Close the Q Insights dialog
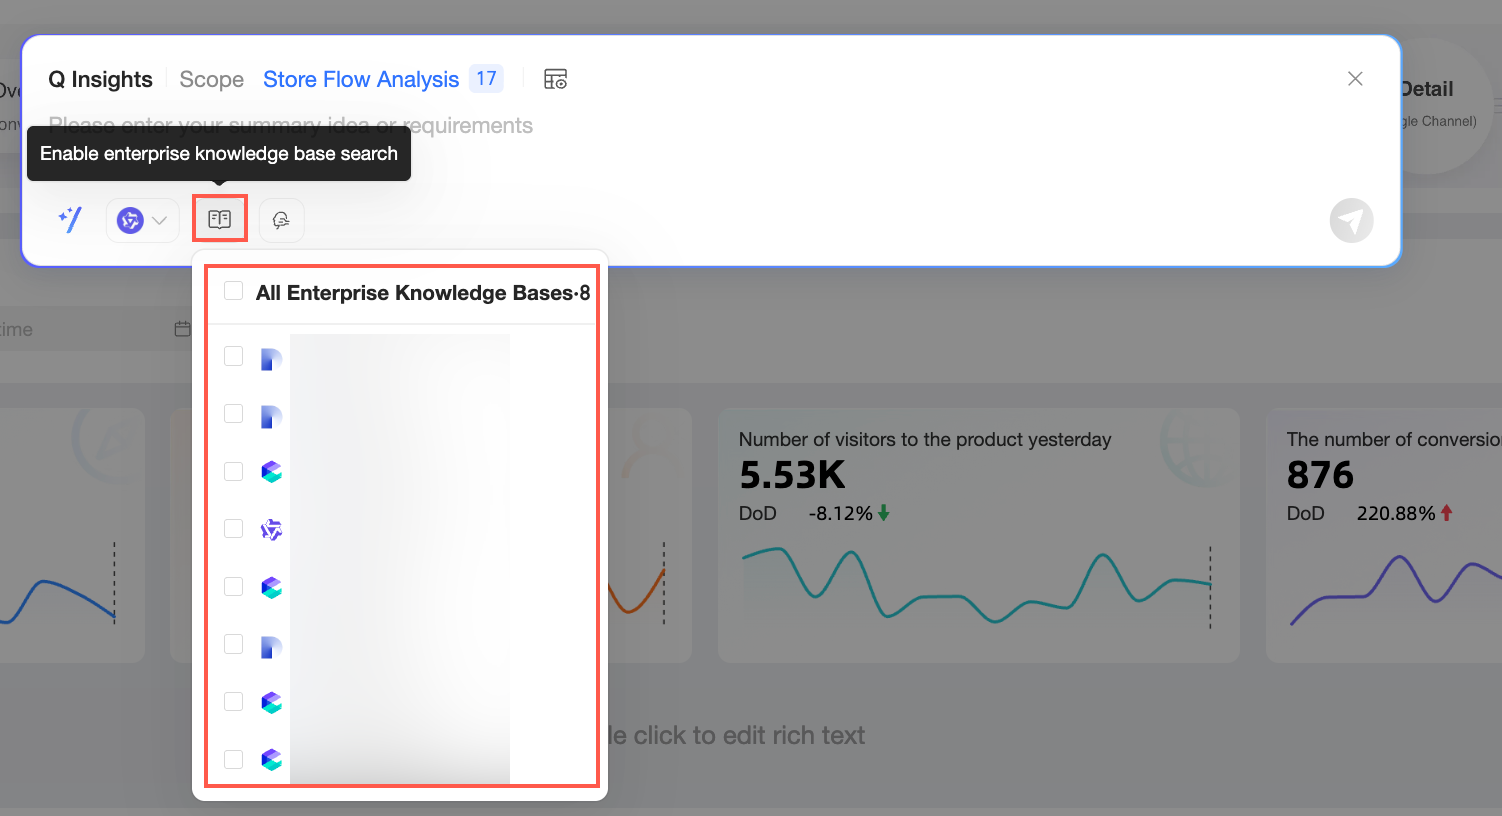Viewport: 1502px width, 816px height. [x=1355, y=78]
